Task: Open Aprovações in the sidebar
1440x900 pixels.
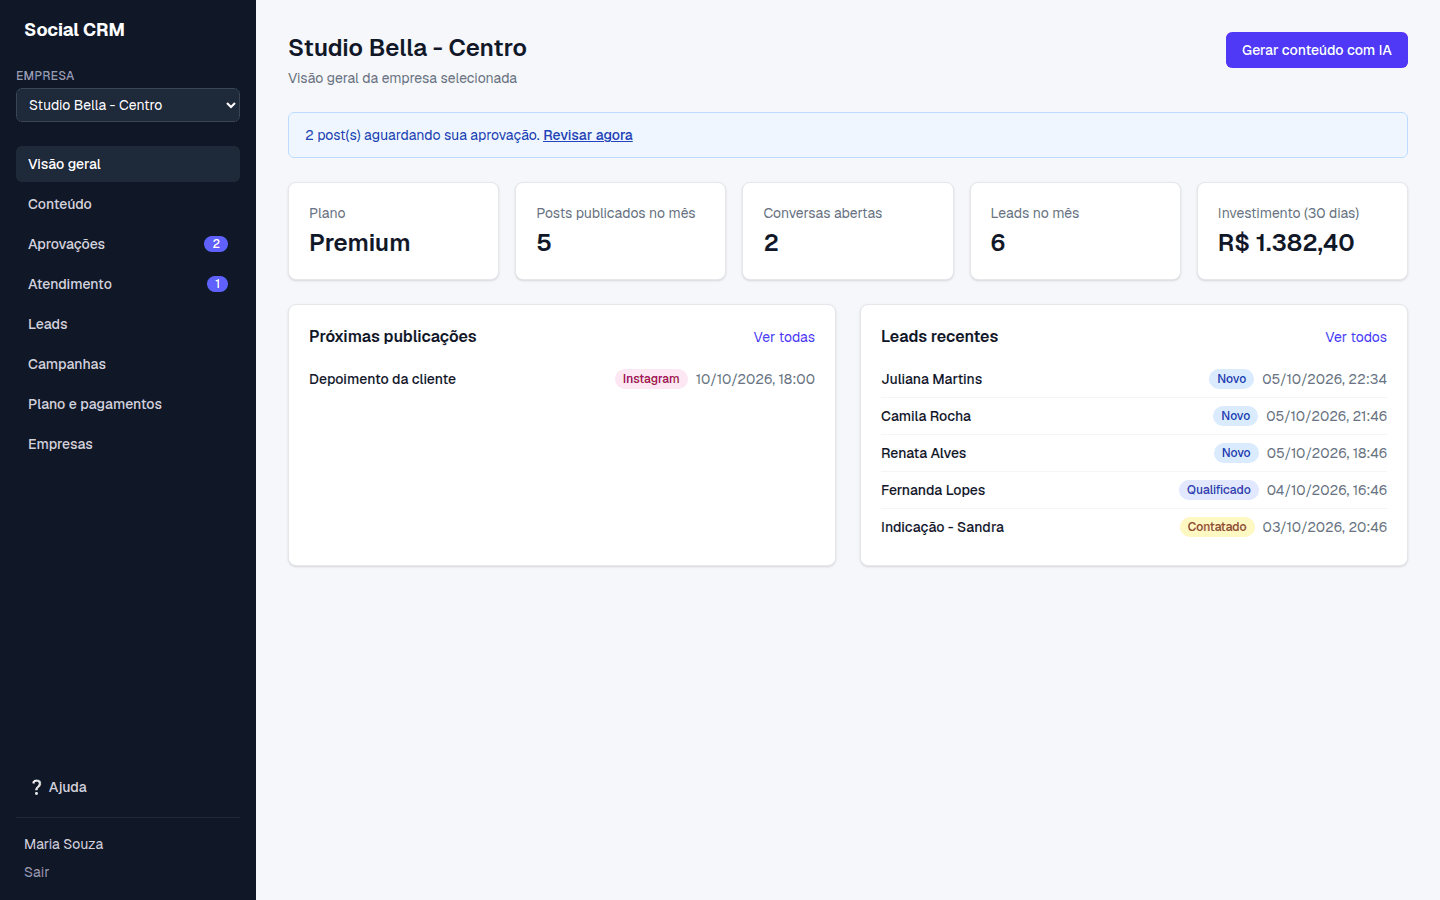Action: click(128, 244)
